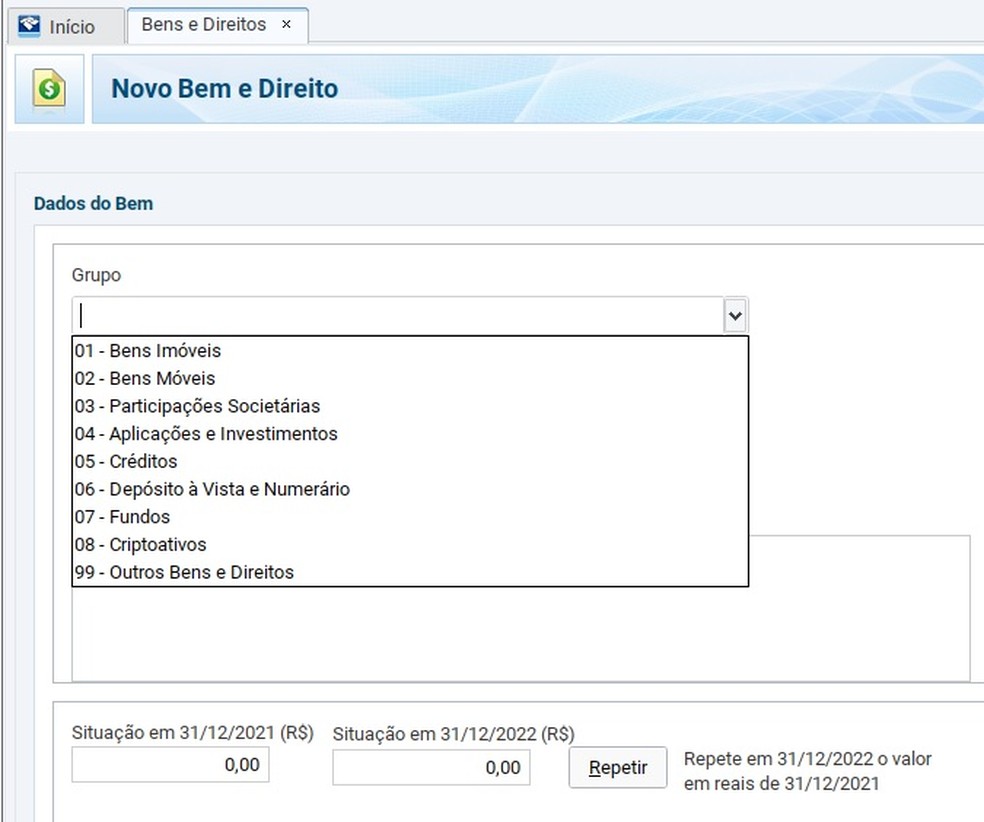Select 08 - Criptoativos group
This screenshot has height=822, width=984.
(x=140, y=545)
